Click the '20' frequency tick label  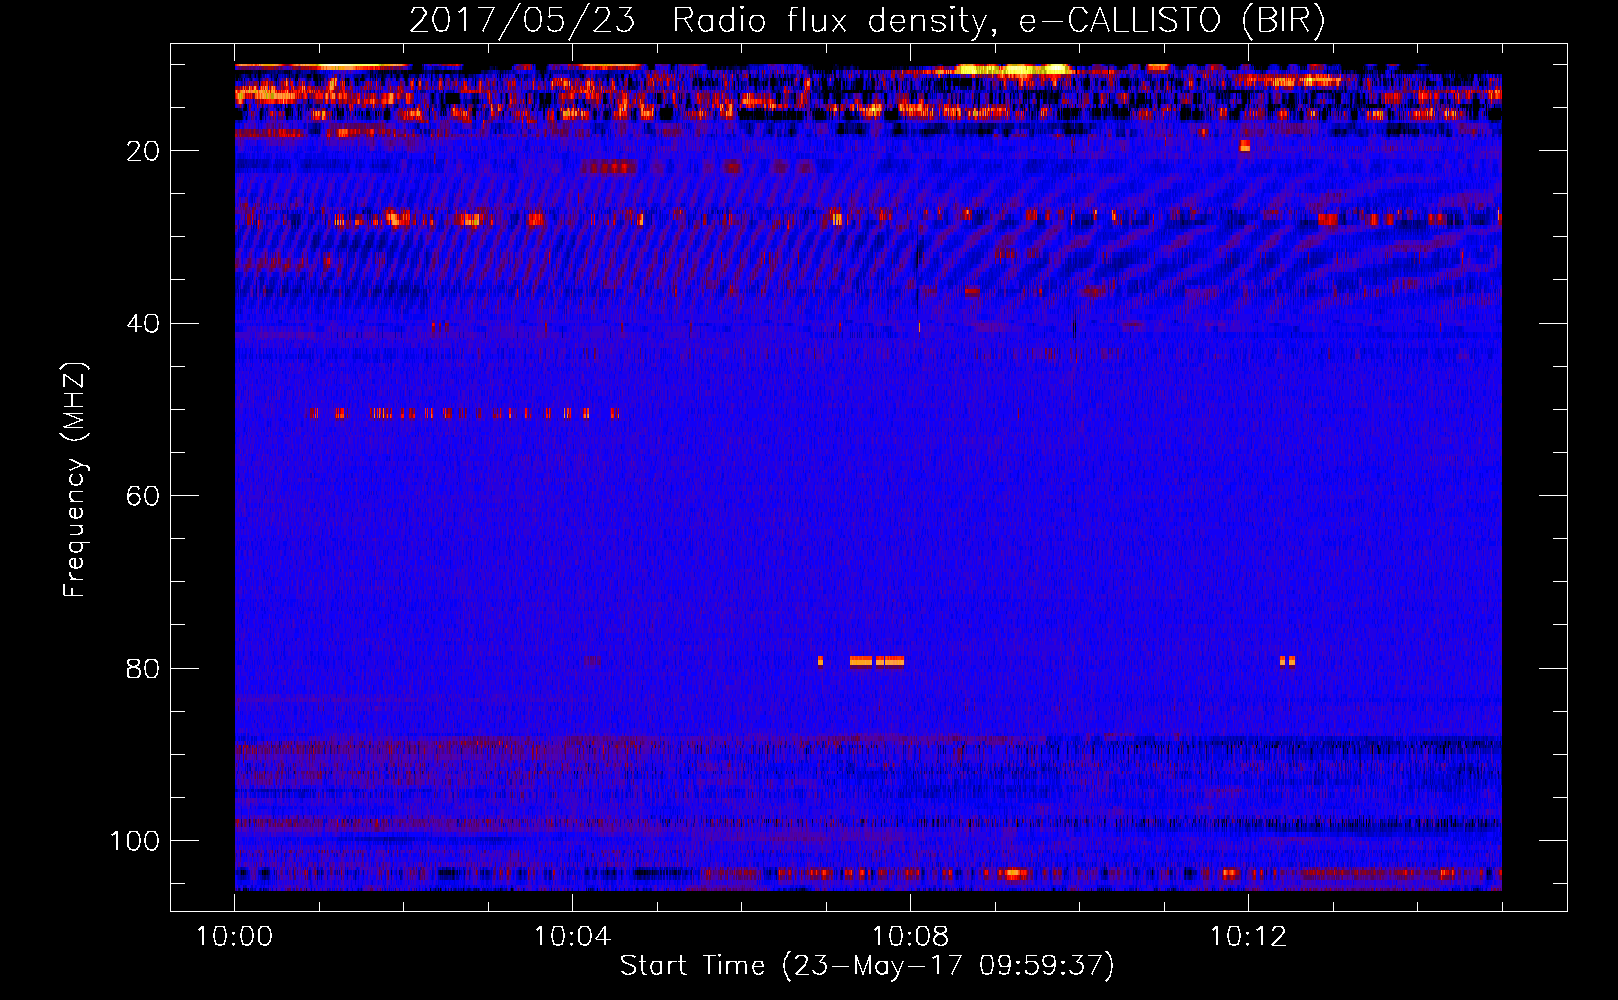[x=144, y=151]
